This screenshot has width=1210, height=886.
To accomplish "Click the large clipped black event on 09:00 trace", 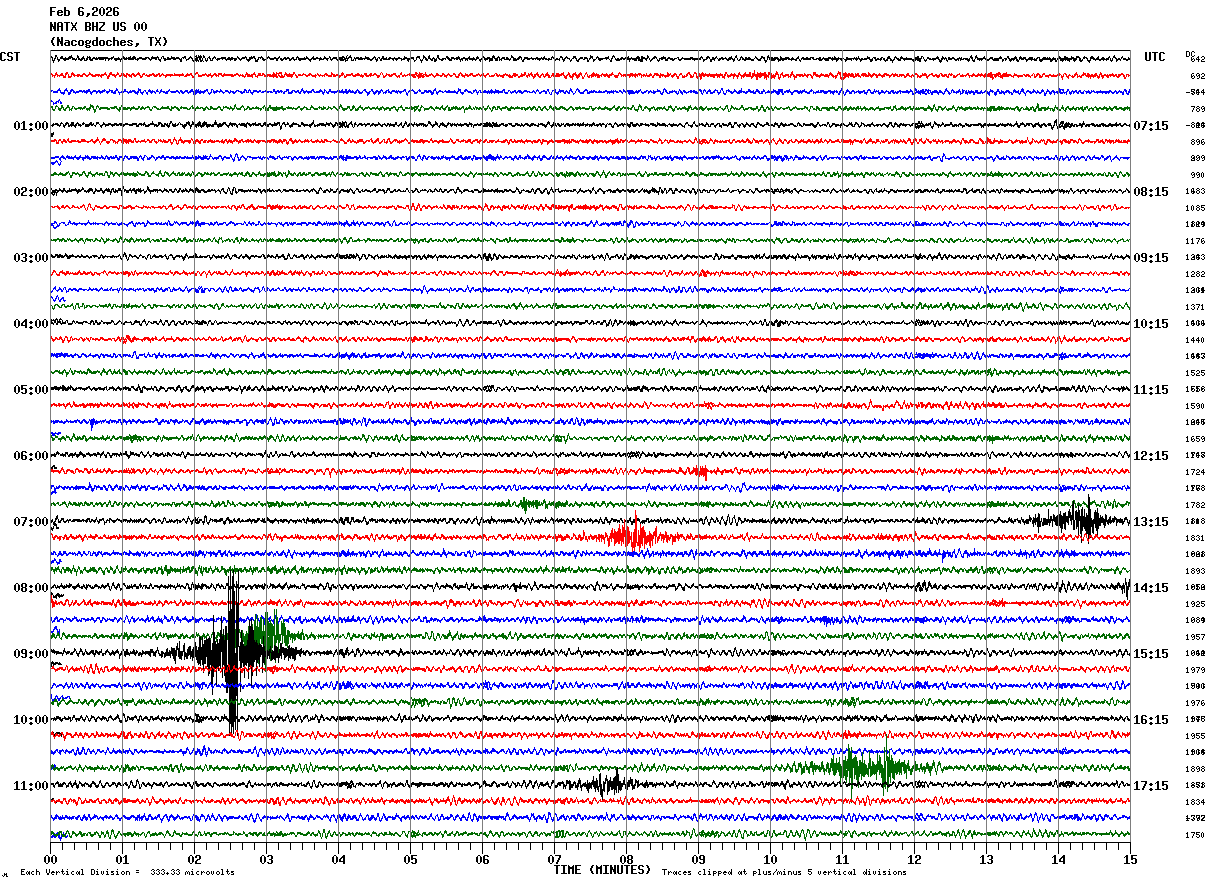I will [x=233, y=652].
